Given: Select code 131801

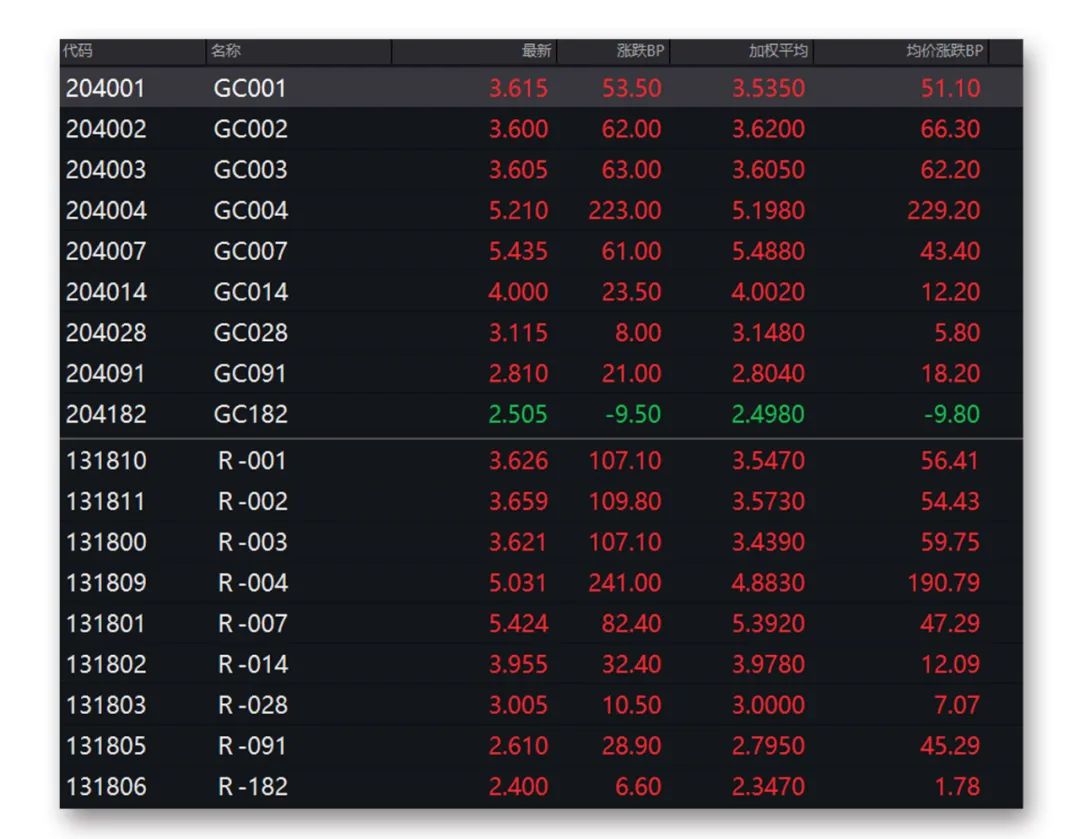Looking at the screenshot, I should point(105,623).
